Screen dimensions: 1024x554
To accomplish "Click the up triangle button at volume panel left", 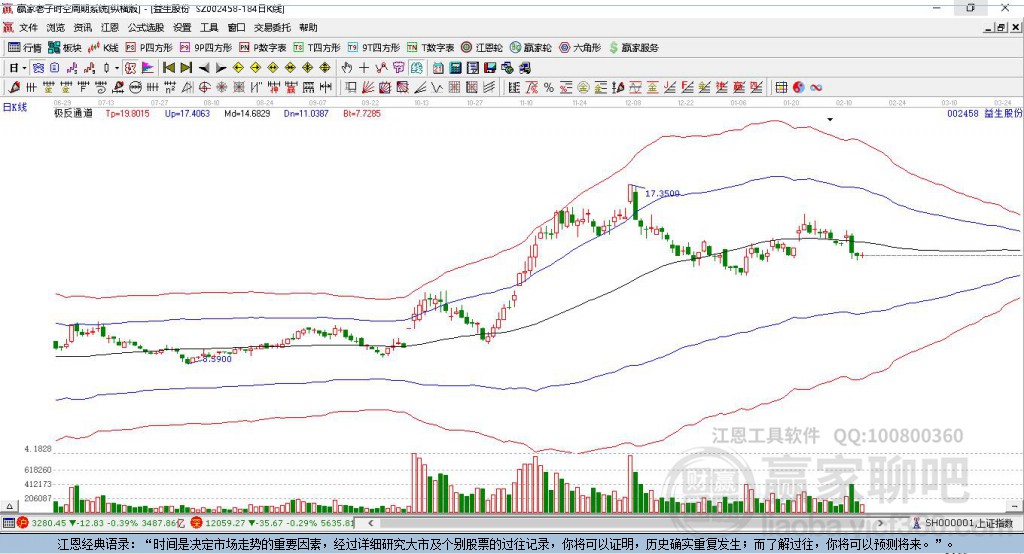I will (x=9, y=506).
